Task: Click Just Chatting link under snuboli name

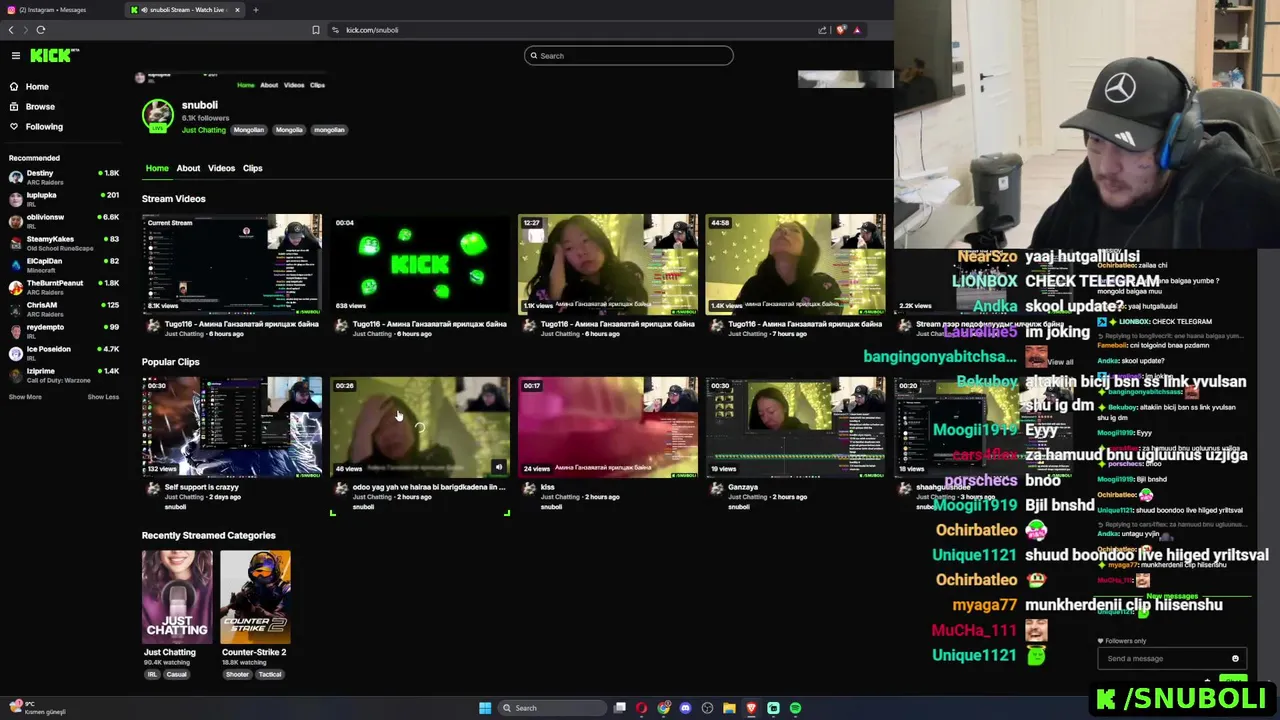Action: (x=204, y=130)
